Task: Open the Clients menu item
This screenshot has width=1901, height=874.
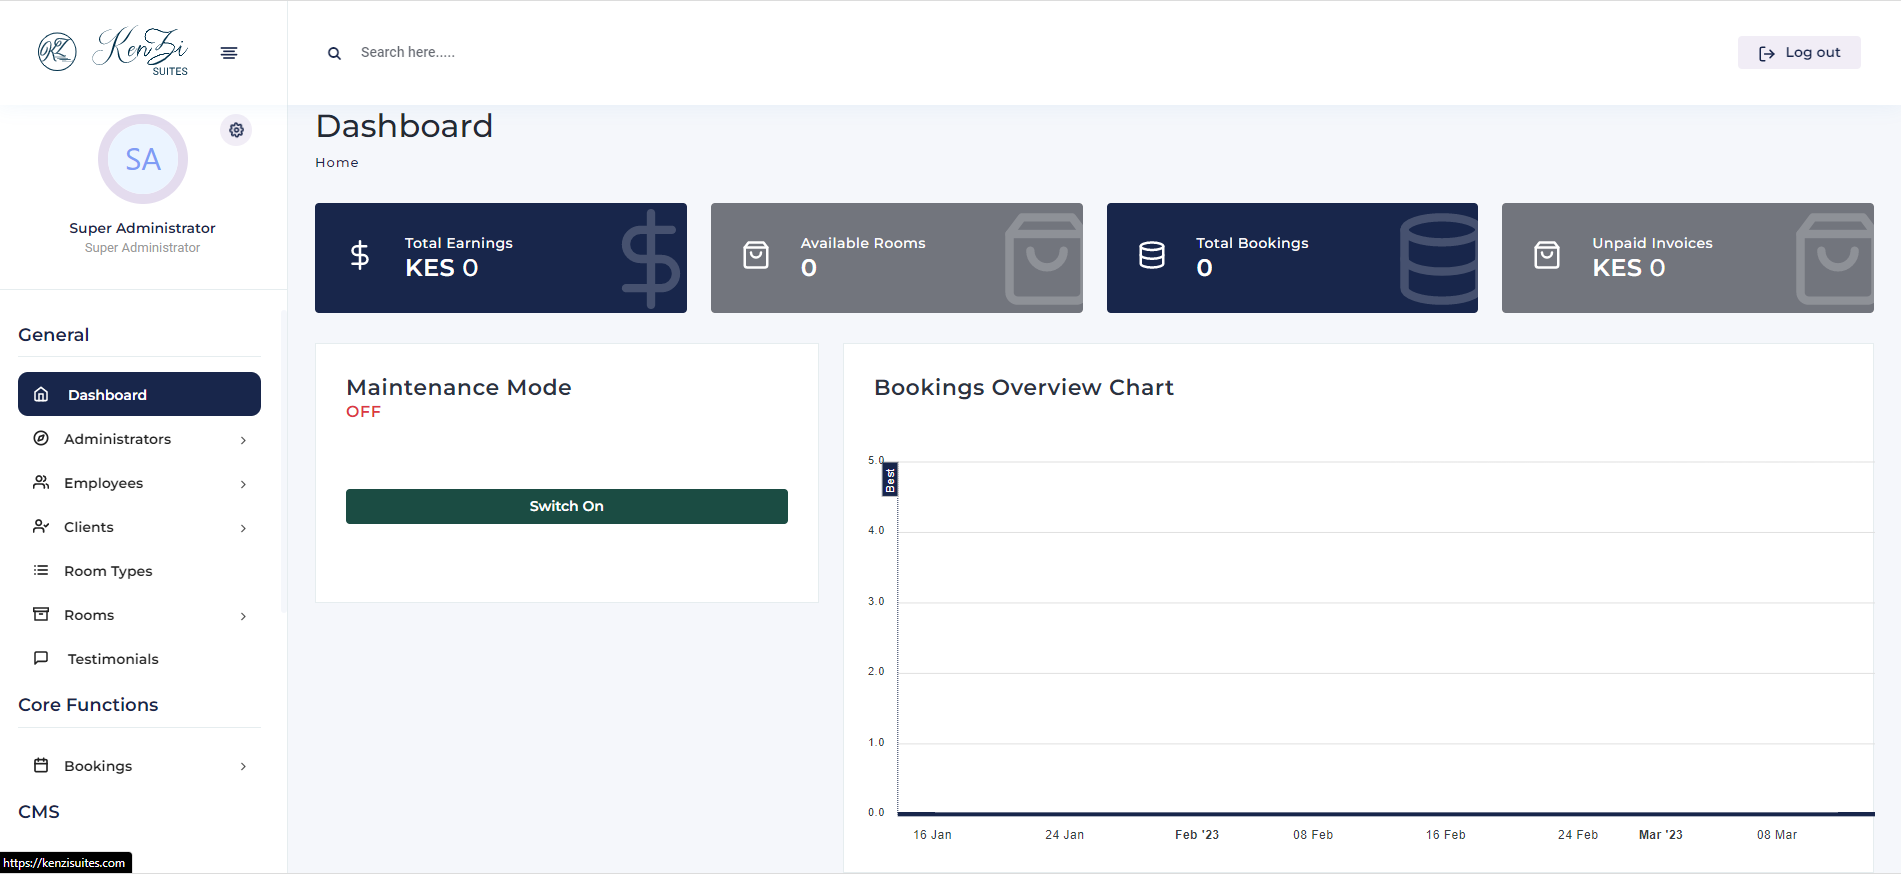Action: coord(139,526)
